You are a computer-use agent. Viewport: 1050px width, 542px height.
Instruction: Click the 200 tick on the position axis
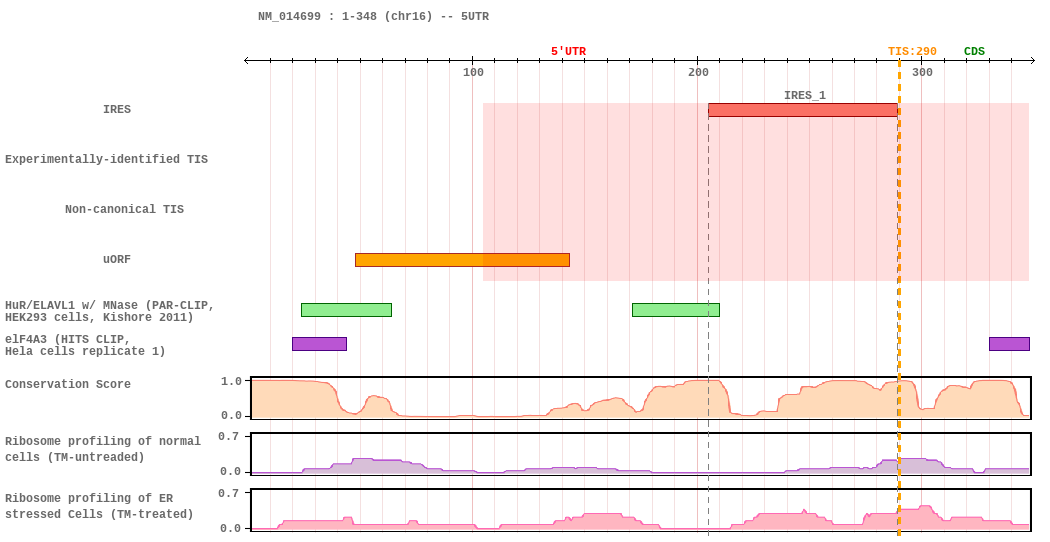(698, 72)
